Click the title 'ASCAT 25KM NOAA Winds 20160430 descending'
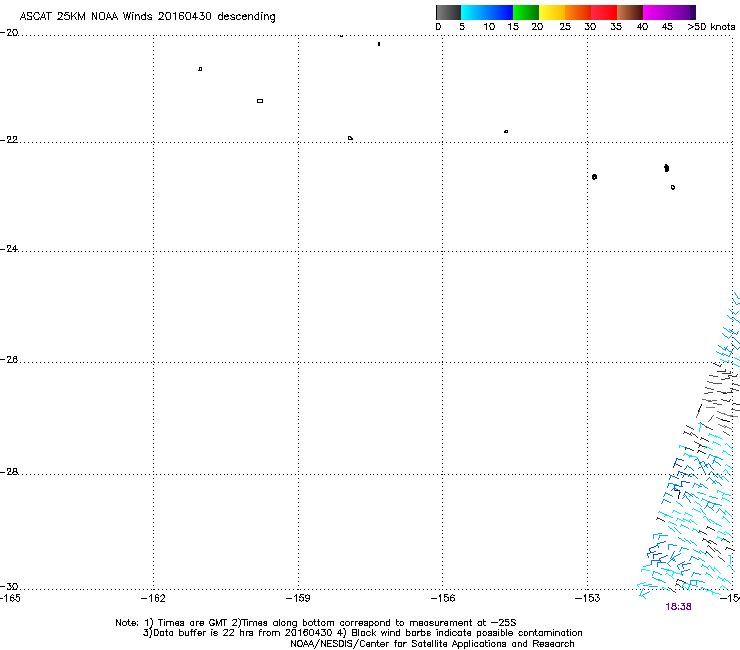 [147, 17]
